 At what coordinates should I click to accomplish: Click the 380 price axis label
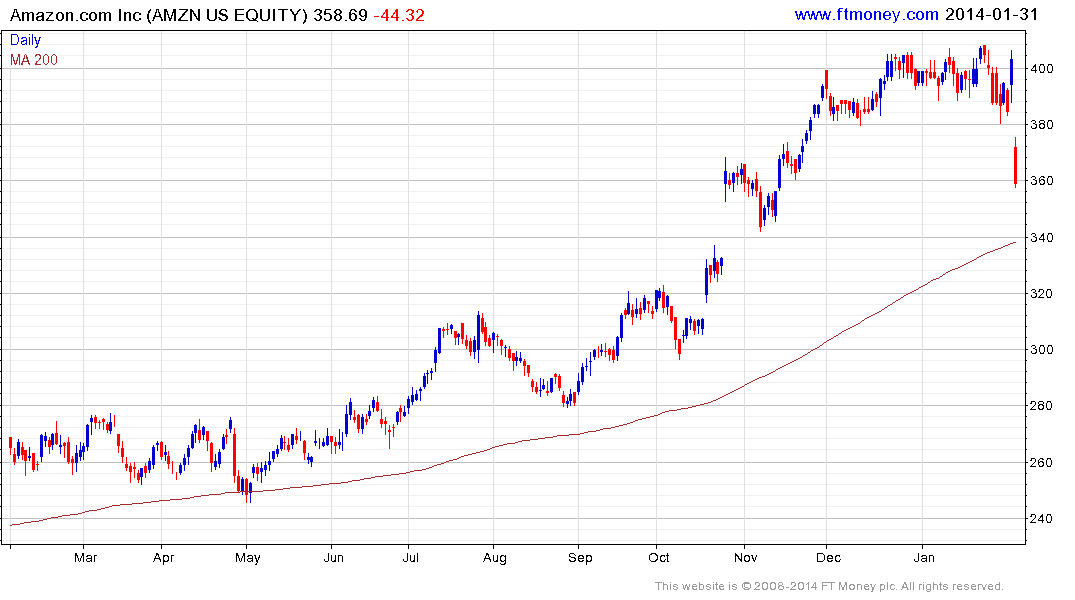1042,125
